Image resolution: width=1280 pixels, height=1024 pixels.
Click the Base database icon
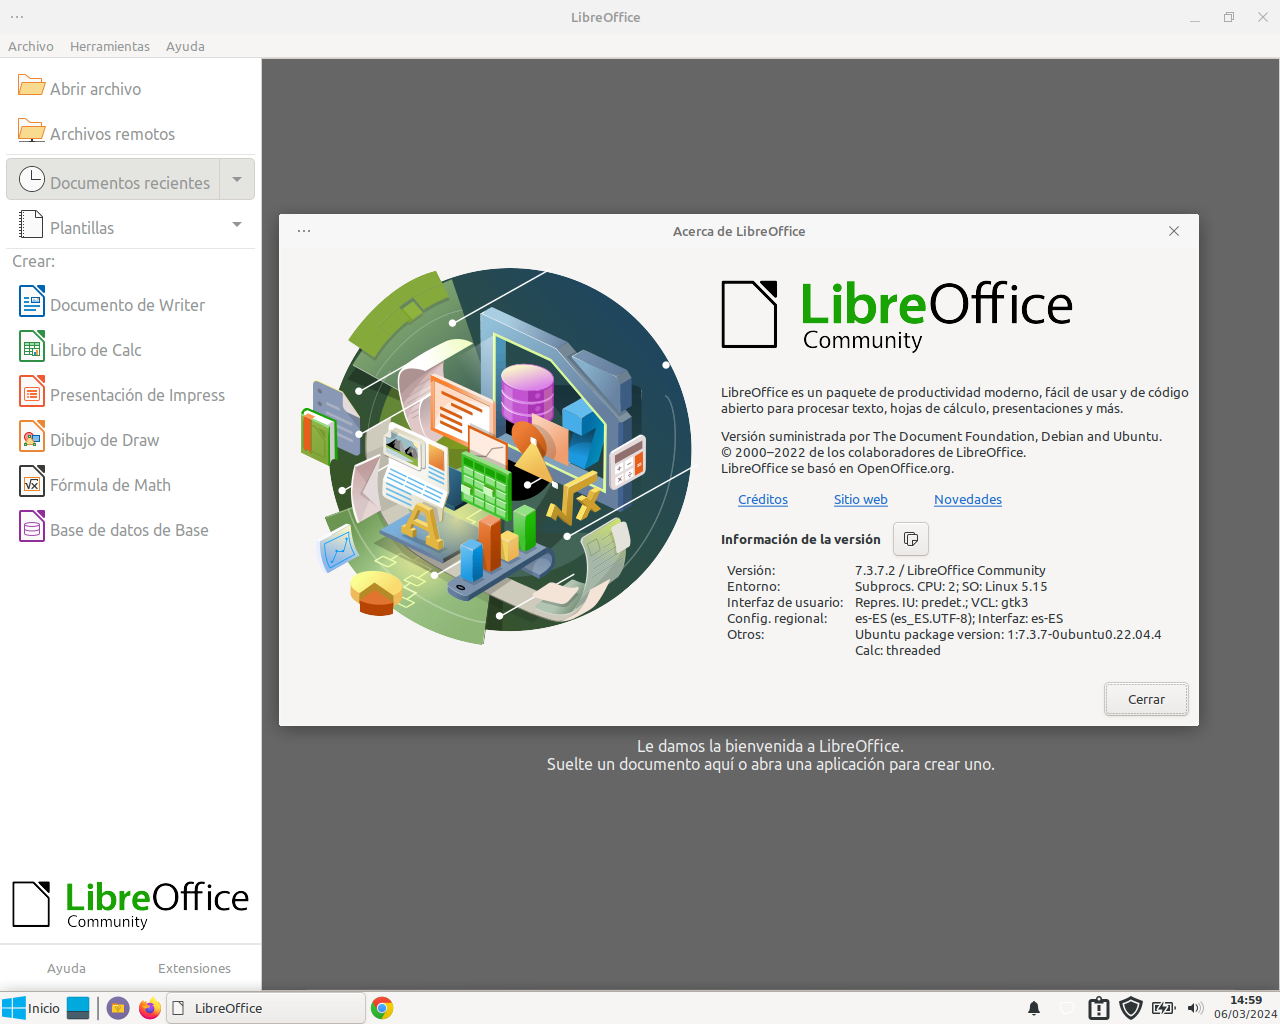click(x=32, y=526)
